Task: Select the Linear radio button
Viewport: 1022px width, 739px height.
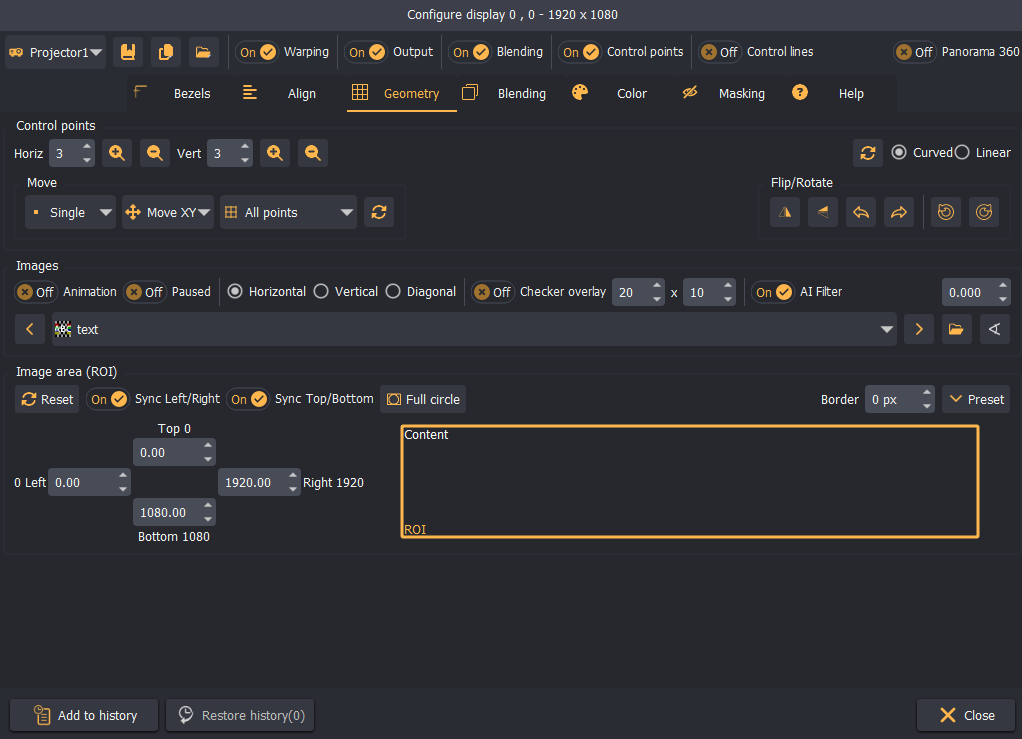Action: tap(962, 152)
